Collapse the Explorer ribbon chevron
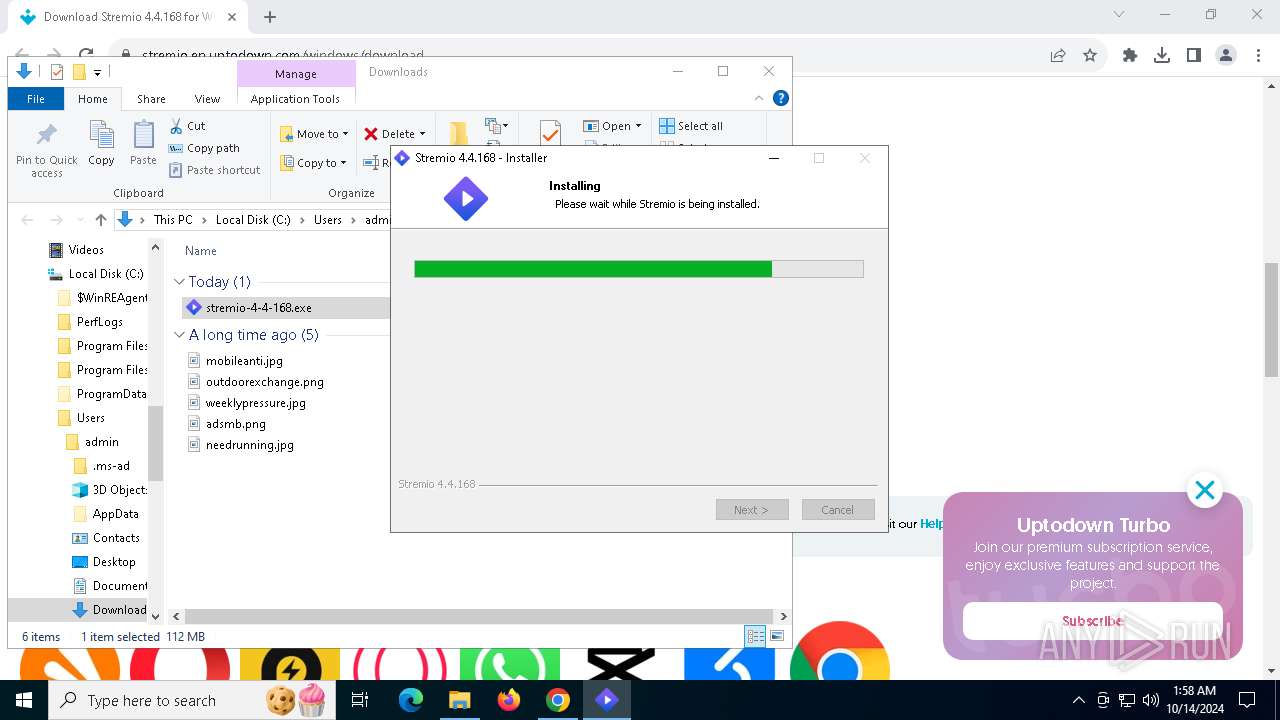 tap(759, 98)
